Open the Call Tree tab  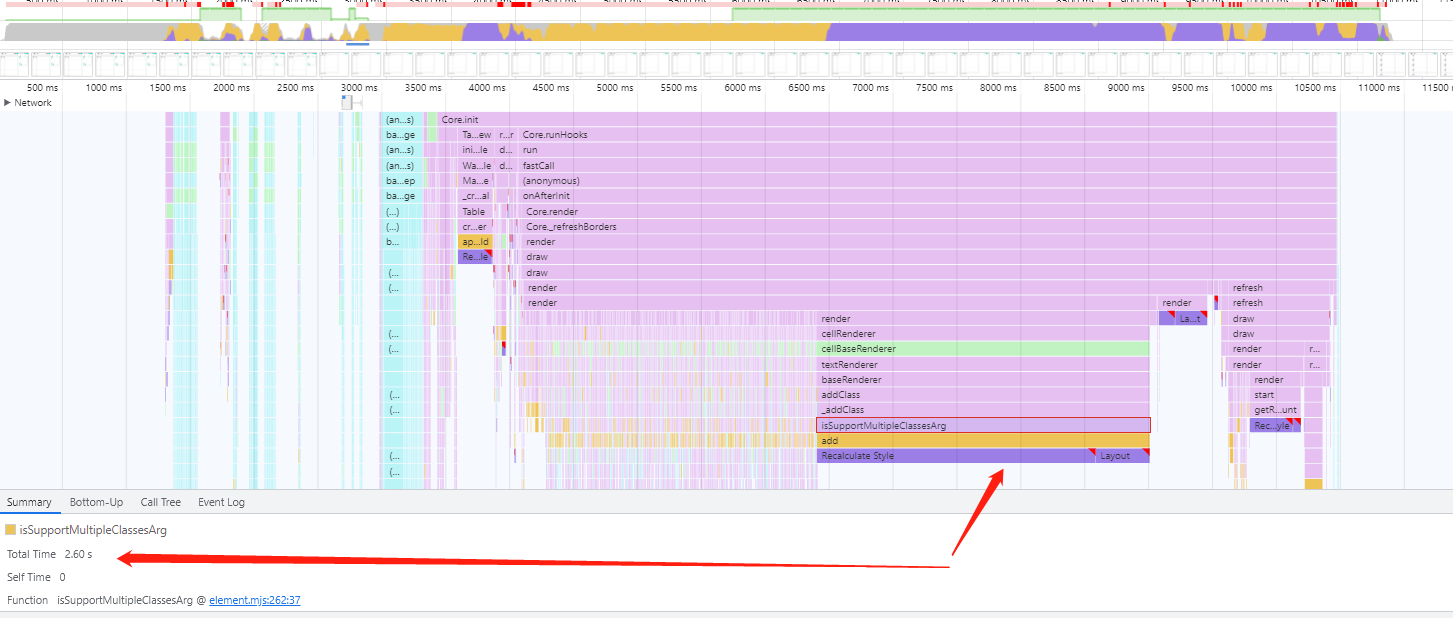160,502
